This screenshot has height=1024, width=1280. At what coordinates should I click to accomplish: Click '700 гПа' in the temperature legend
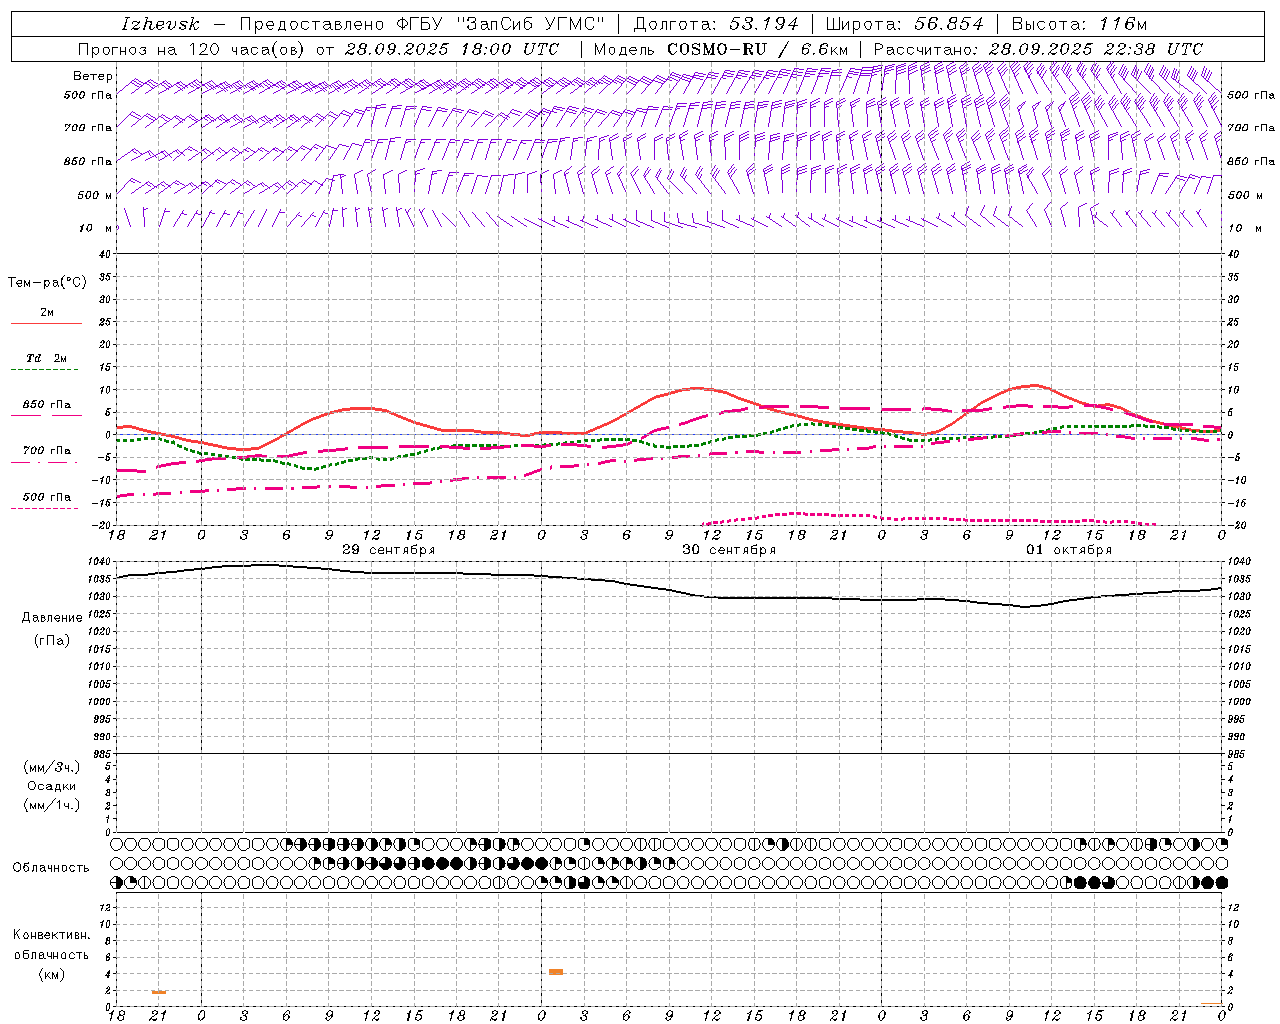pyautogui.click(x=47, y=451)
